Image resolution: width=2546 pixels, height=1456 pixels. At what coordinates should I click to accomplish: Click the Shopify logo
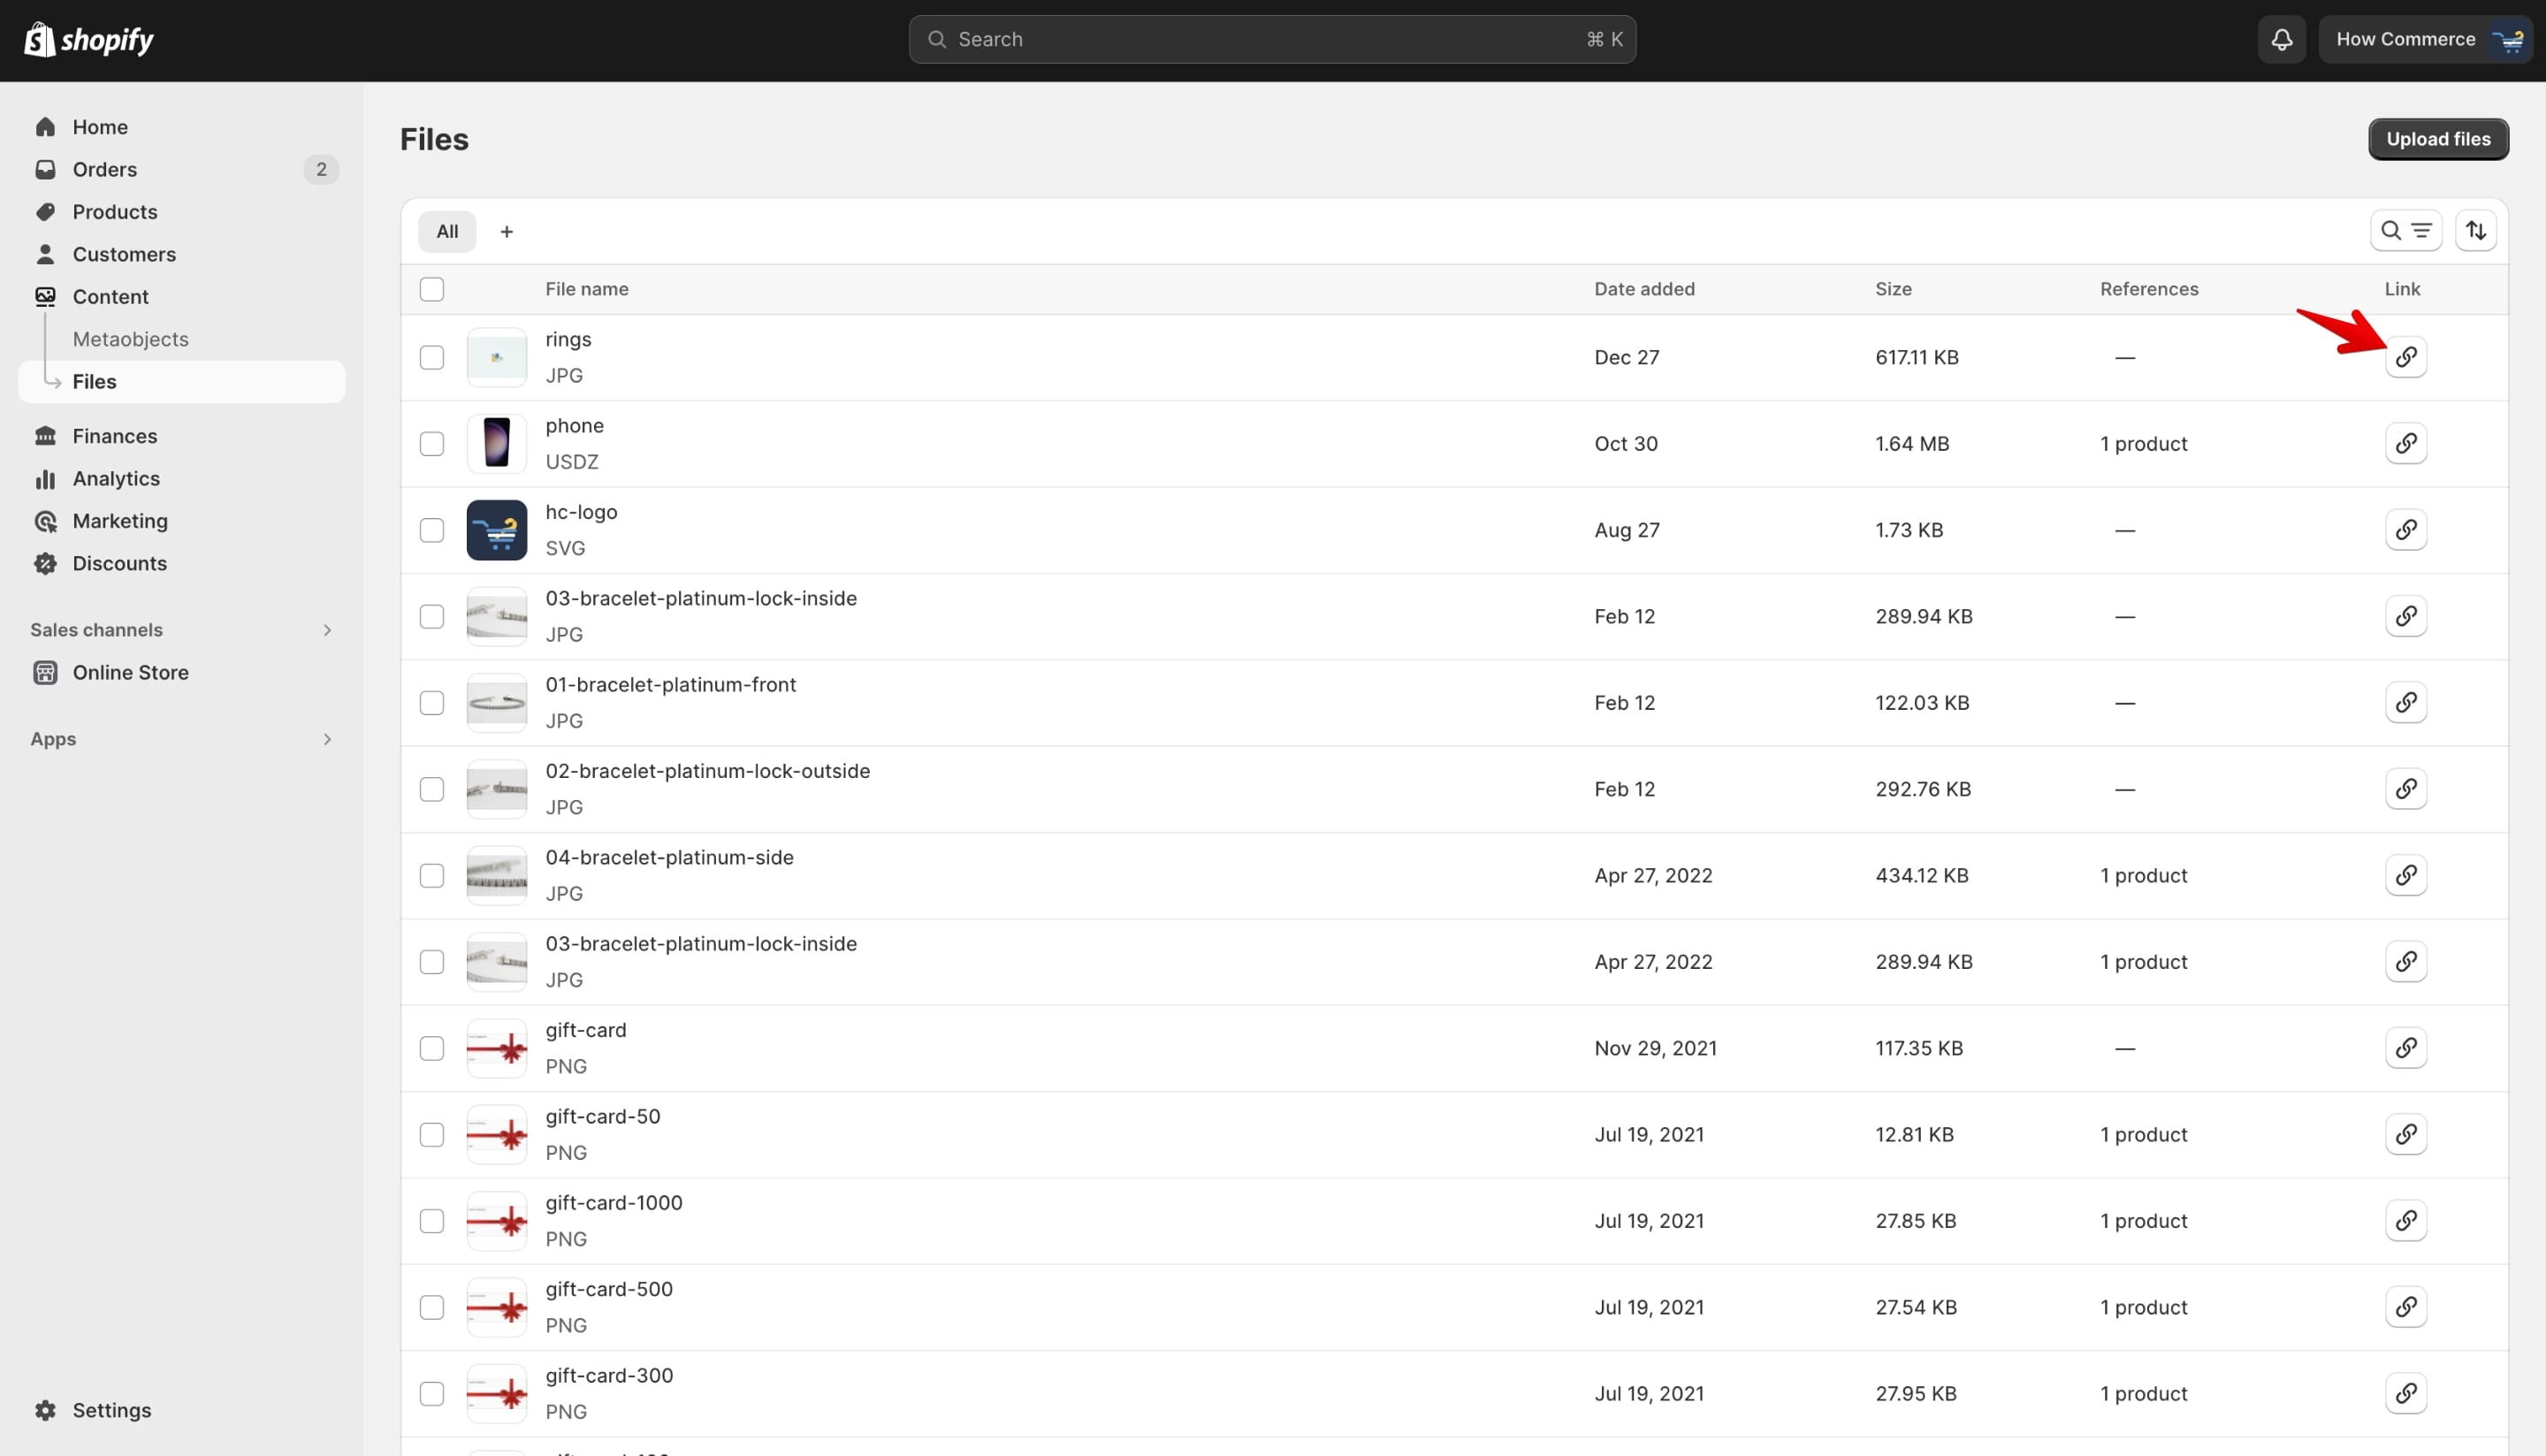(88, 40)
